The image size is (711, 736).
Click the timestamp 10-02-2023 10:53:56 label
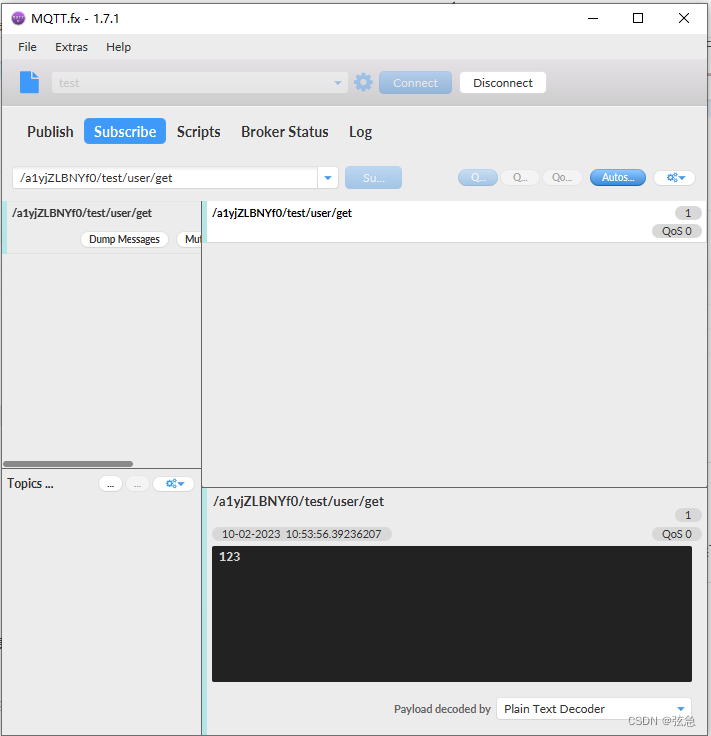pos(301,534)
